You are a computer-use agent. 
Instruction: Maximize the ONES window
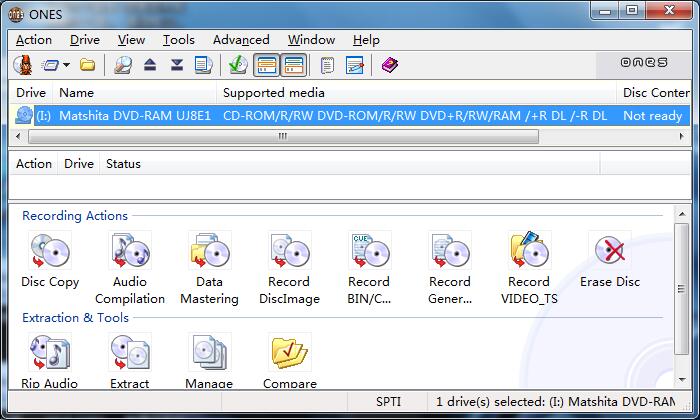pos(632,11)
